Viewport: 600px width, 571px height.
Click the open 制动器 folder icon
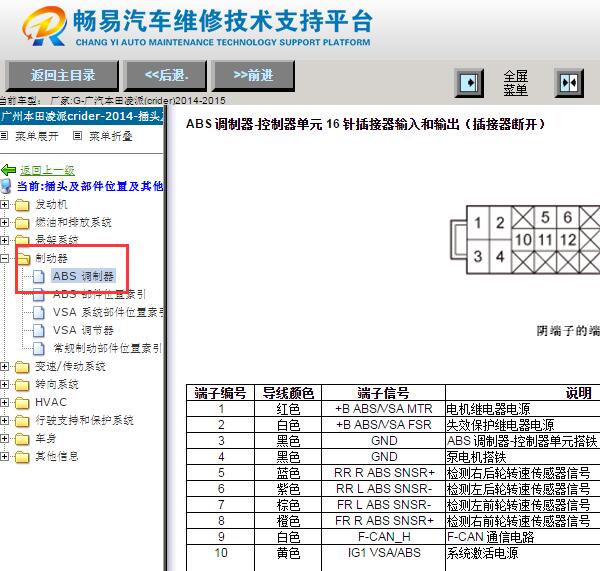23,258
